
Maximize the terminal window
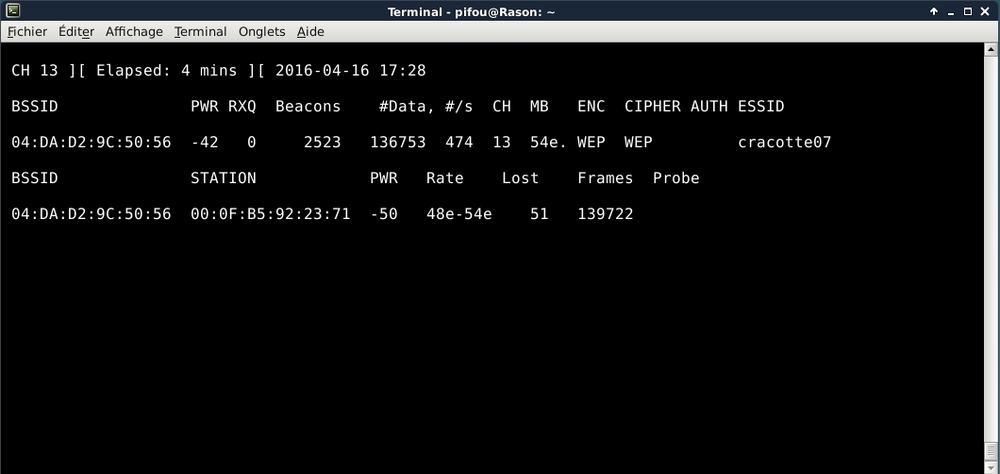coord(968,11)
